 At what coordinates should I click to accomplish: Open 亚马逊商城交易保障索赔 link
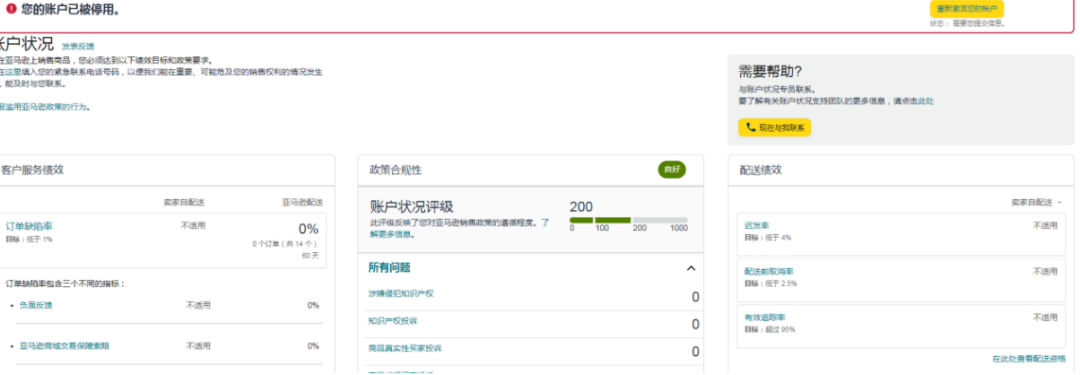pos(64,346)
